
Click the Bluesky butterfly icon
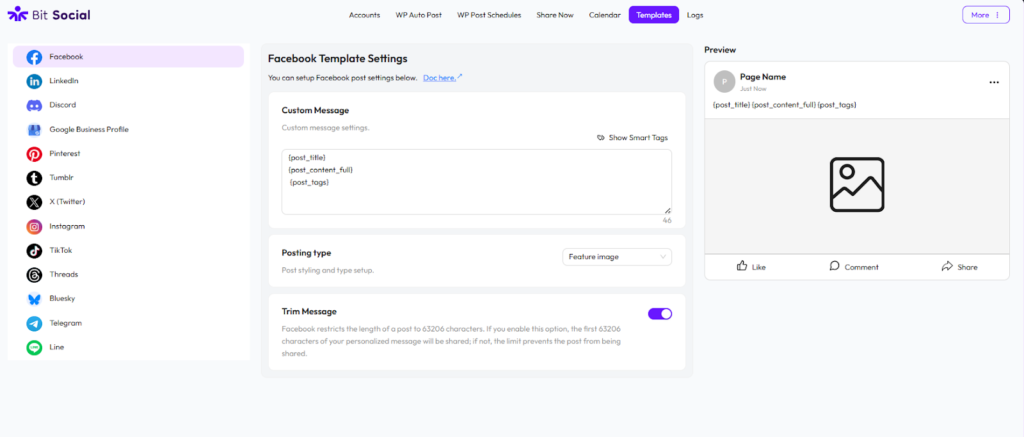(34, 299)
